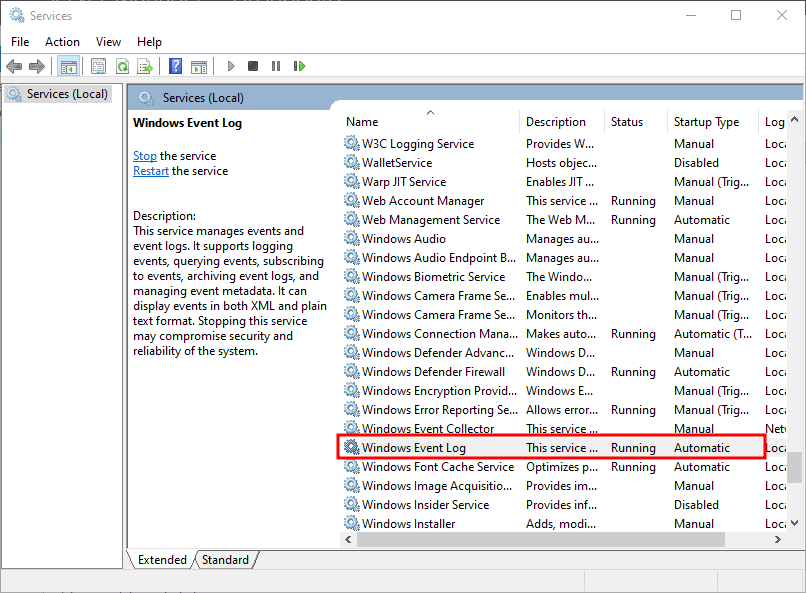The image size is (806, 593).
Task: Click the Stop Service square icon
Action: pos(253,66)
